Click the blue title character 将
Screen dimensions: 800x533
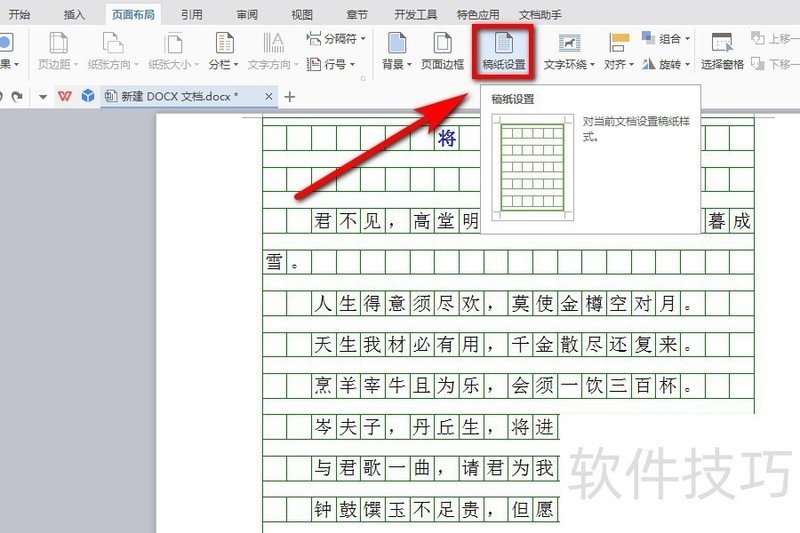pos(447,138)
